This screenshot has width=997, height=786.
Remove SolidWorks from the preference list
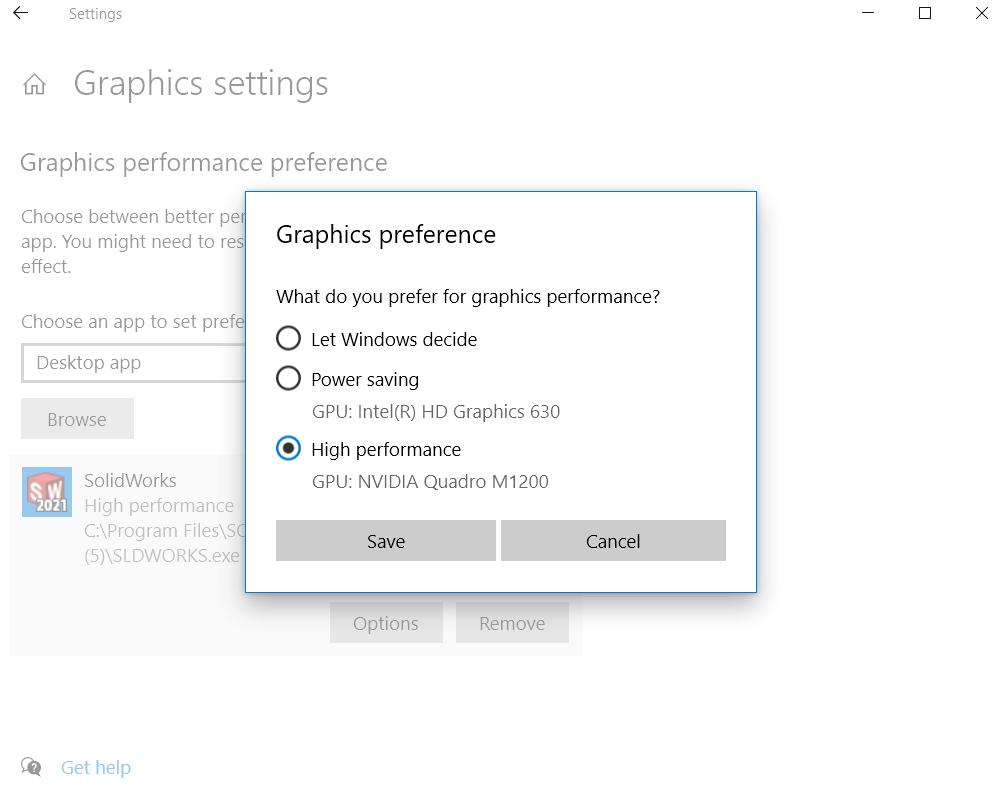(x=512, y=622)
